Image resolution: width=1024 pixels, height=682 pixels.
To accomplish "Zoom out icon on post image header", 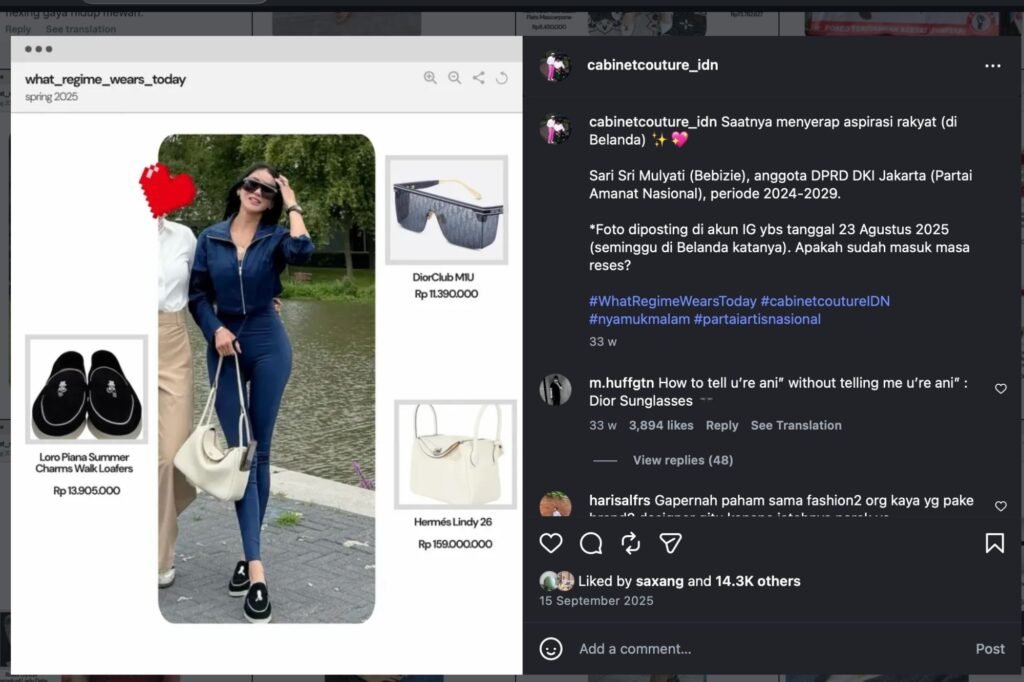I will click(455, 78).
